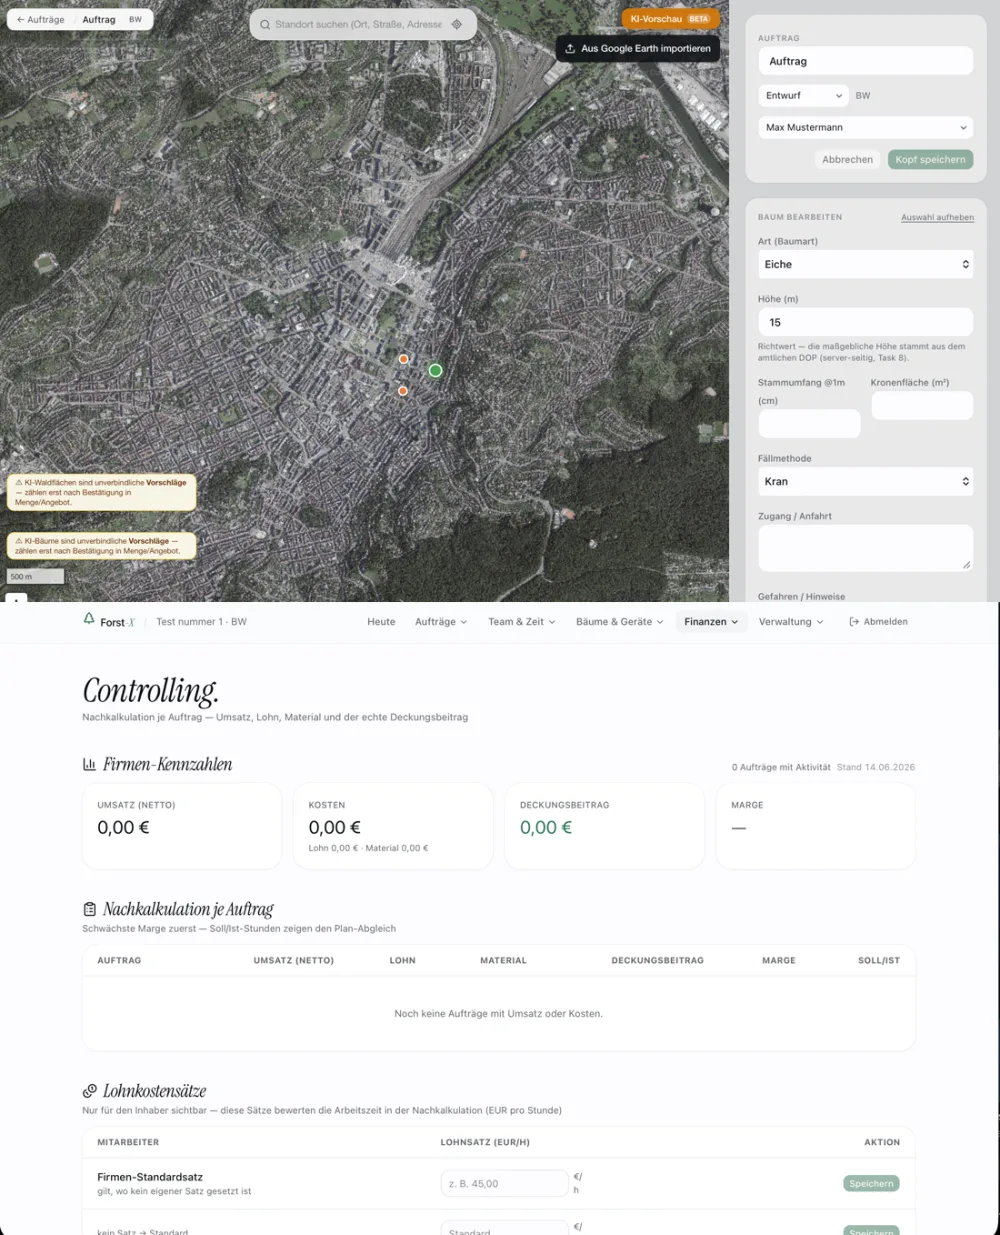
Task: Click Abbrechen in Auftrag panel
Action: pos(847,160)
